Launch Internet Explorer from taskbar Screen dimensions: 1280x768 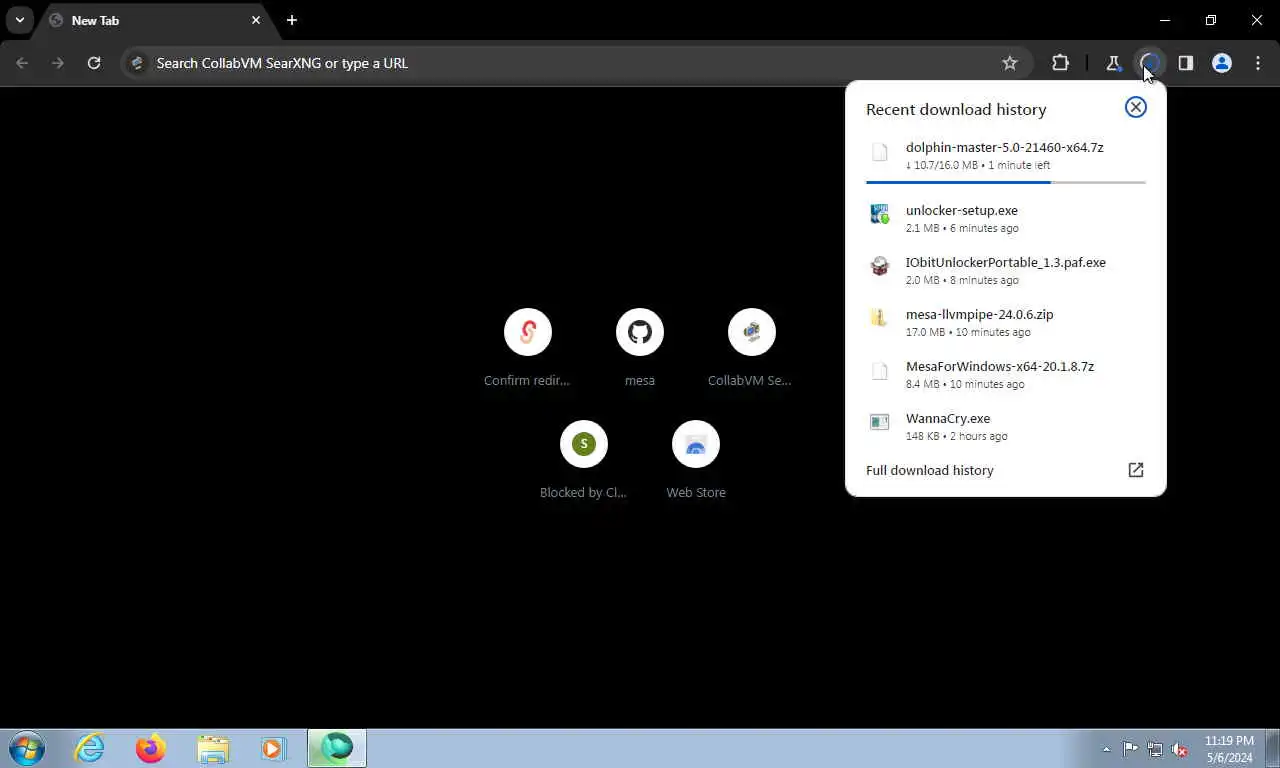tap(89, 748)
